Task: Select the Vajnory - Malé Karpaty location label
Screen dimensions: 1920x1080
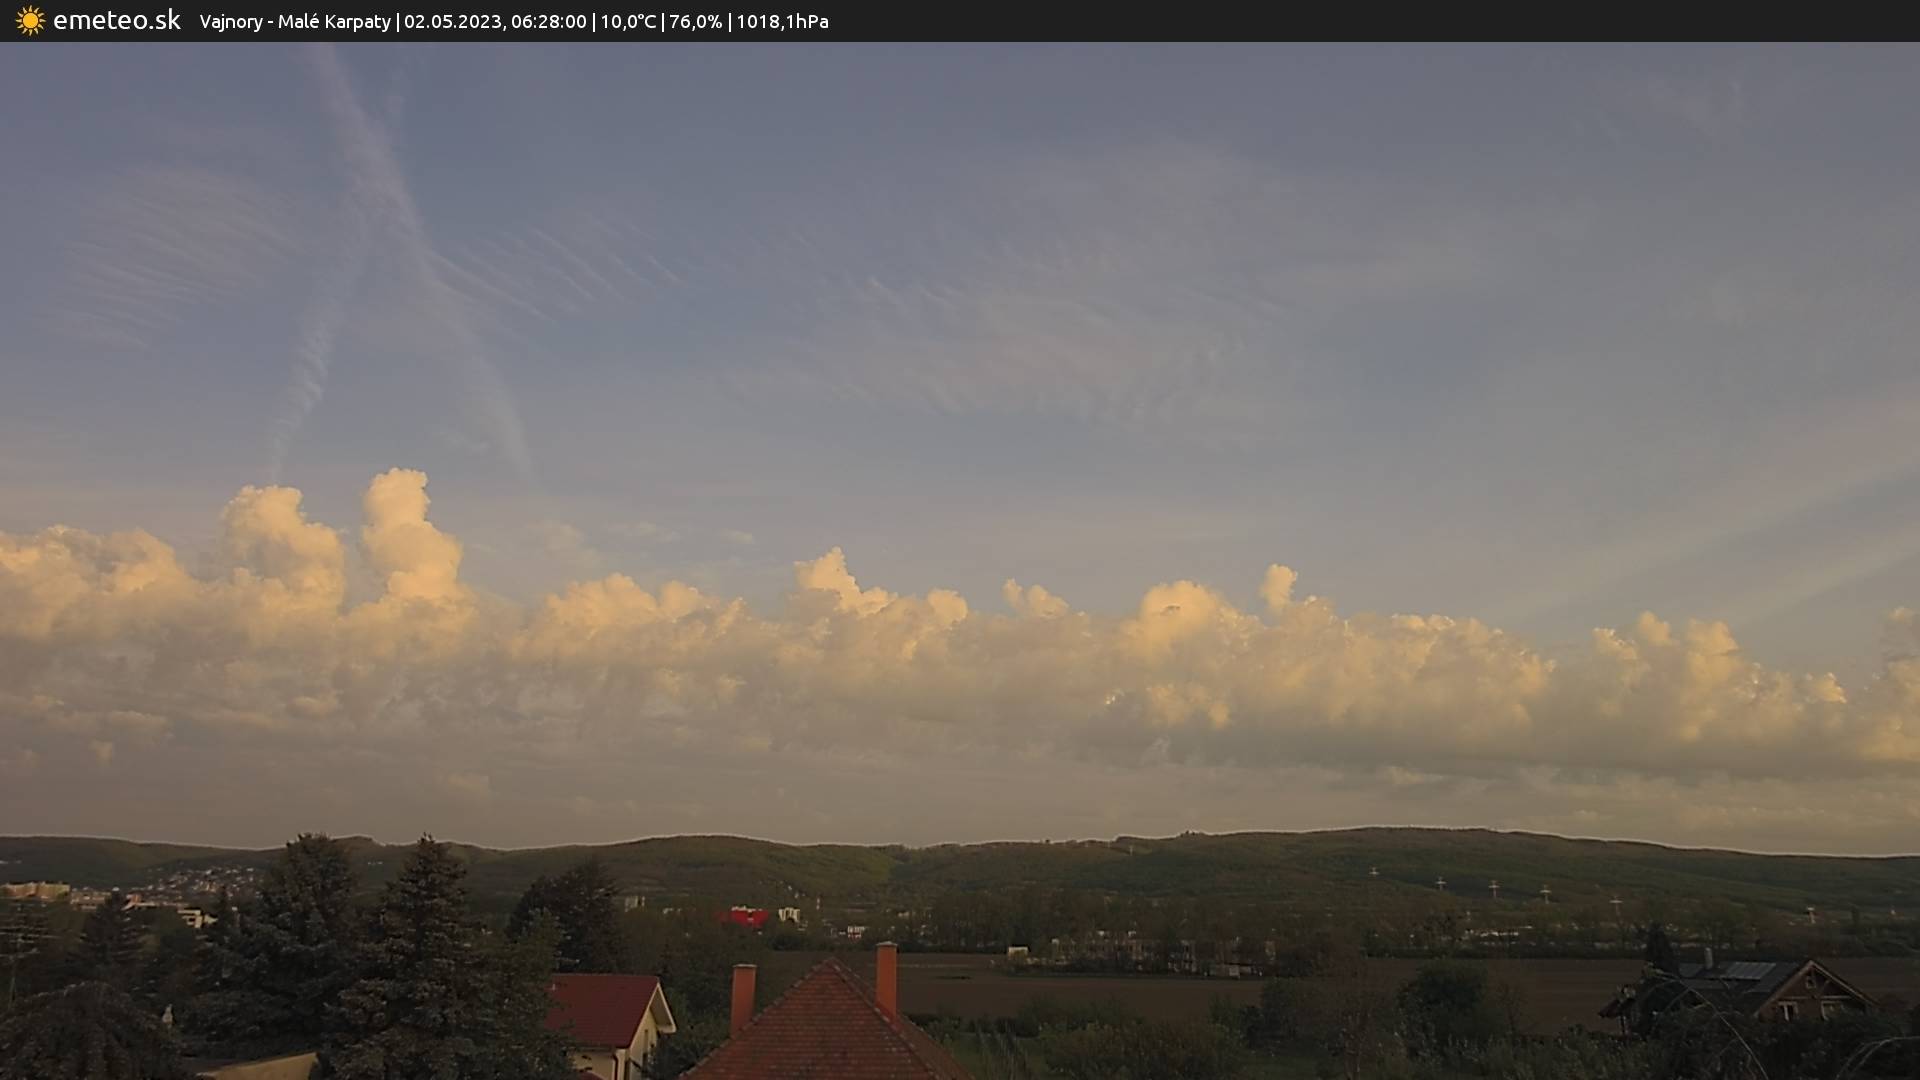Action: coord(295,22)
